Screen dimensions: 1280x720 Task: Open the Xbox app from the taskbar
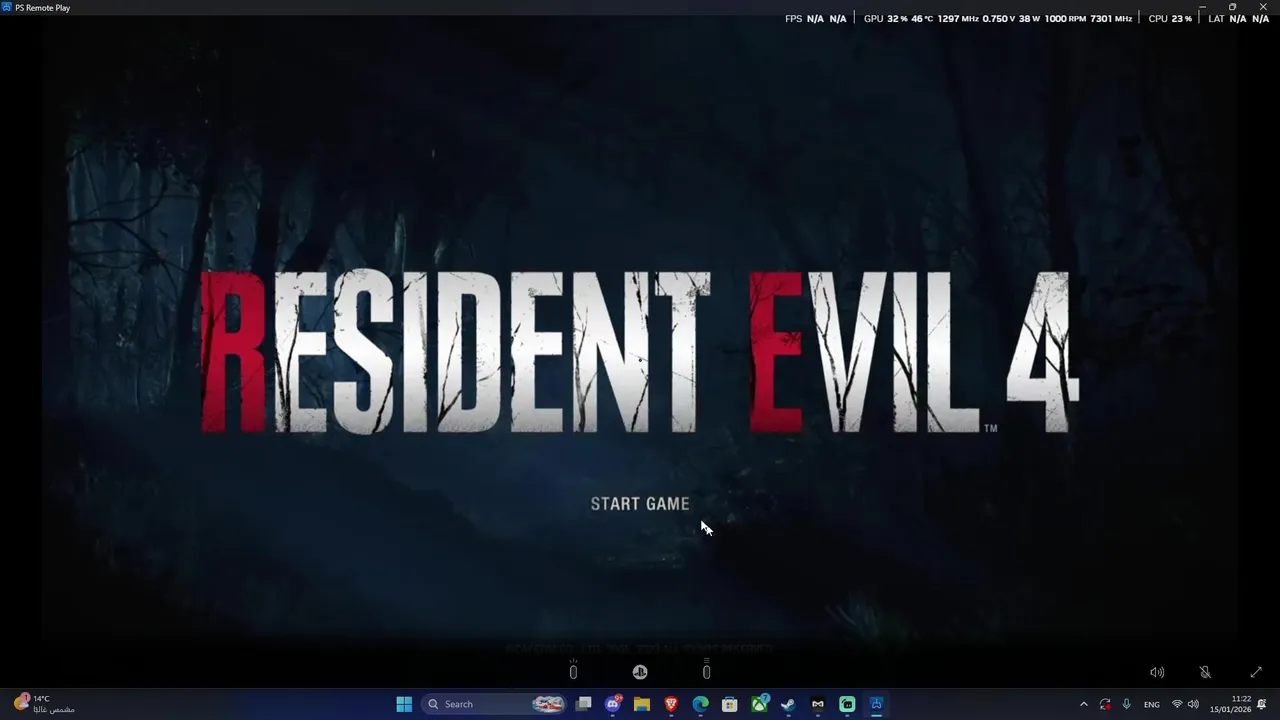pos(760,704)
